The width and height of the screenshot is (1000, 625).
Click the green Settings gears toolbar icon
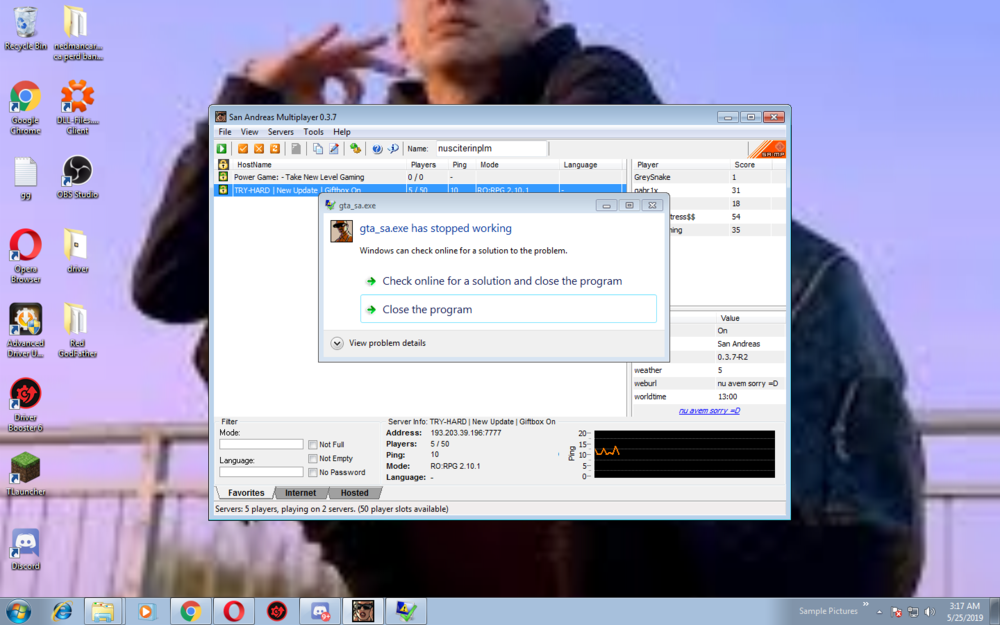(x=355, y=149)
